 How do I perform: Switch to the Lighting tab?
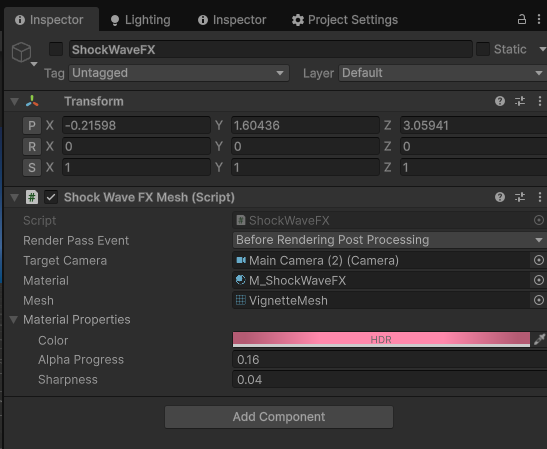coord(141,20)
